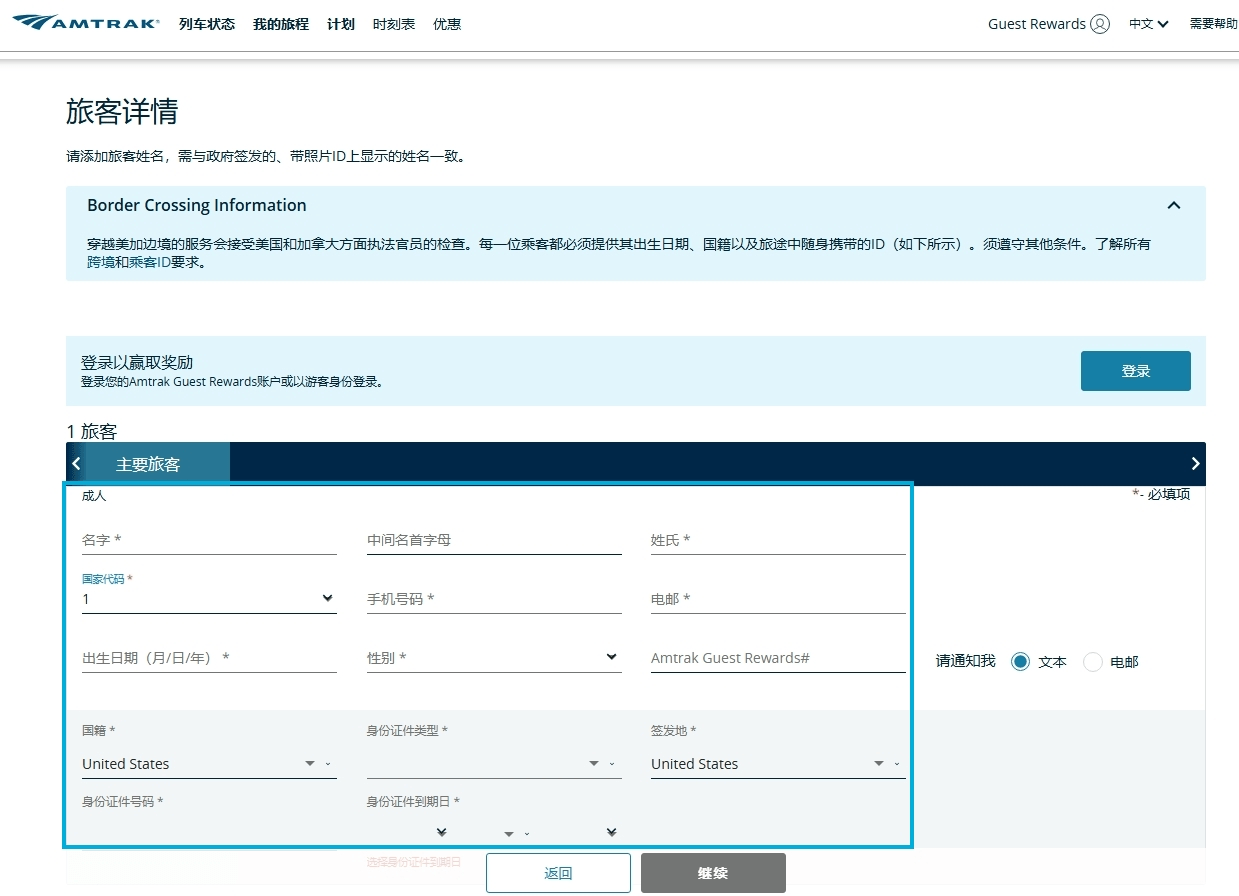
Task: Focus the 出生日期 input field
Action: [x=209, y=658]
